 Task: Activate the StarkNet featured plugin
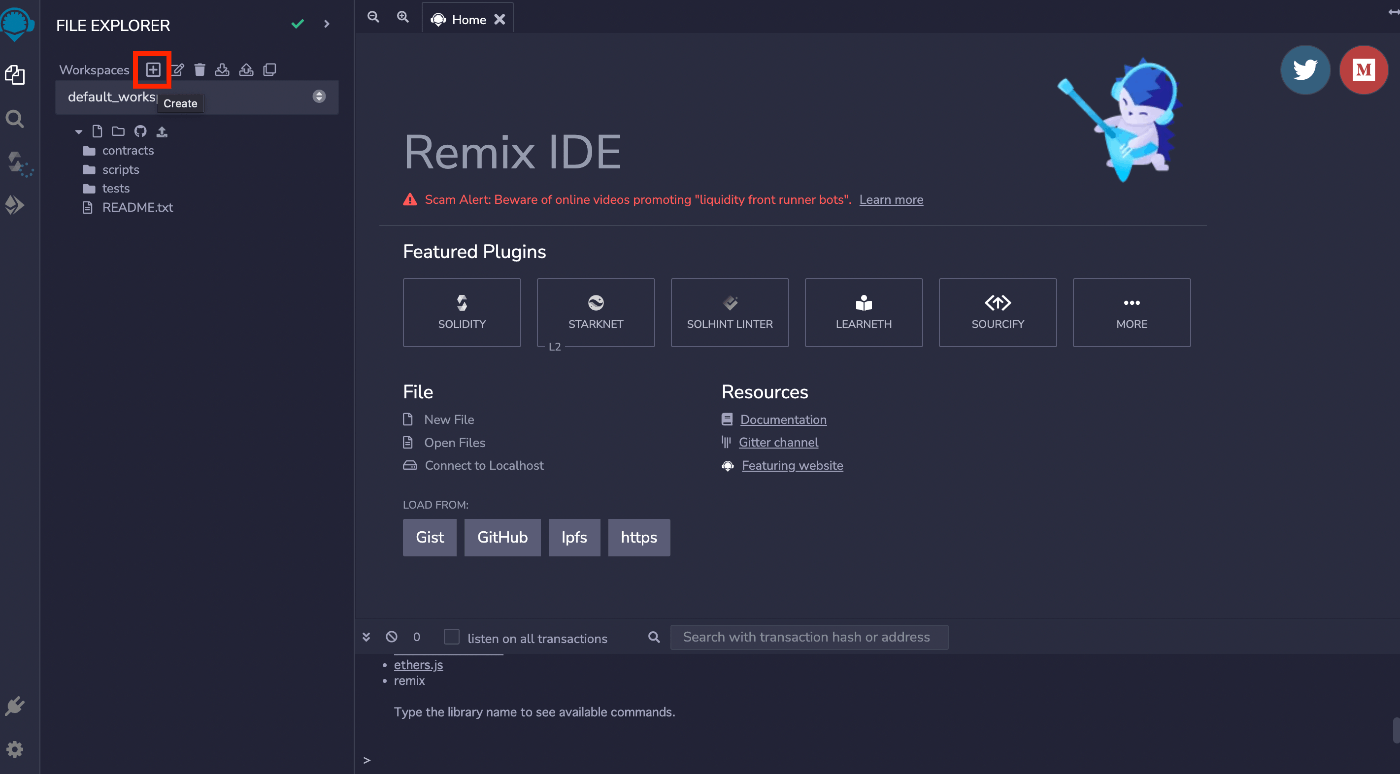(x=596, y=313)
